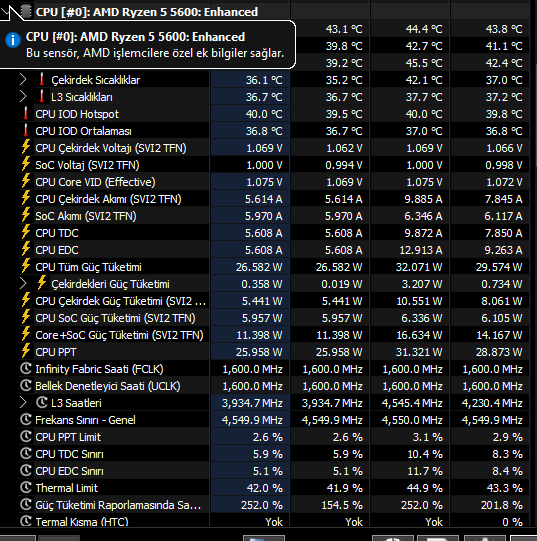Click the clock icon beside Infinity Fabric Saati
The height and width of the screenshot is (541, 537).
point(26,368)
